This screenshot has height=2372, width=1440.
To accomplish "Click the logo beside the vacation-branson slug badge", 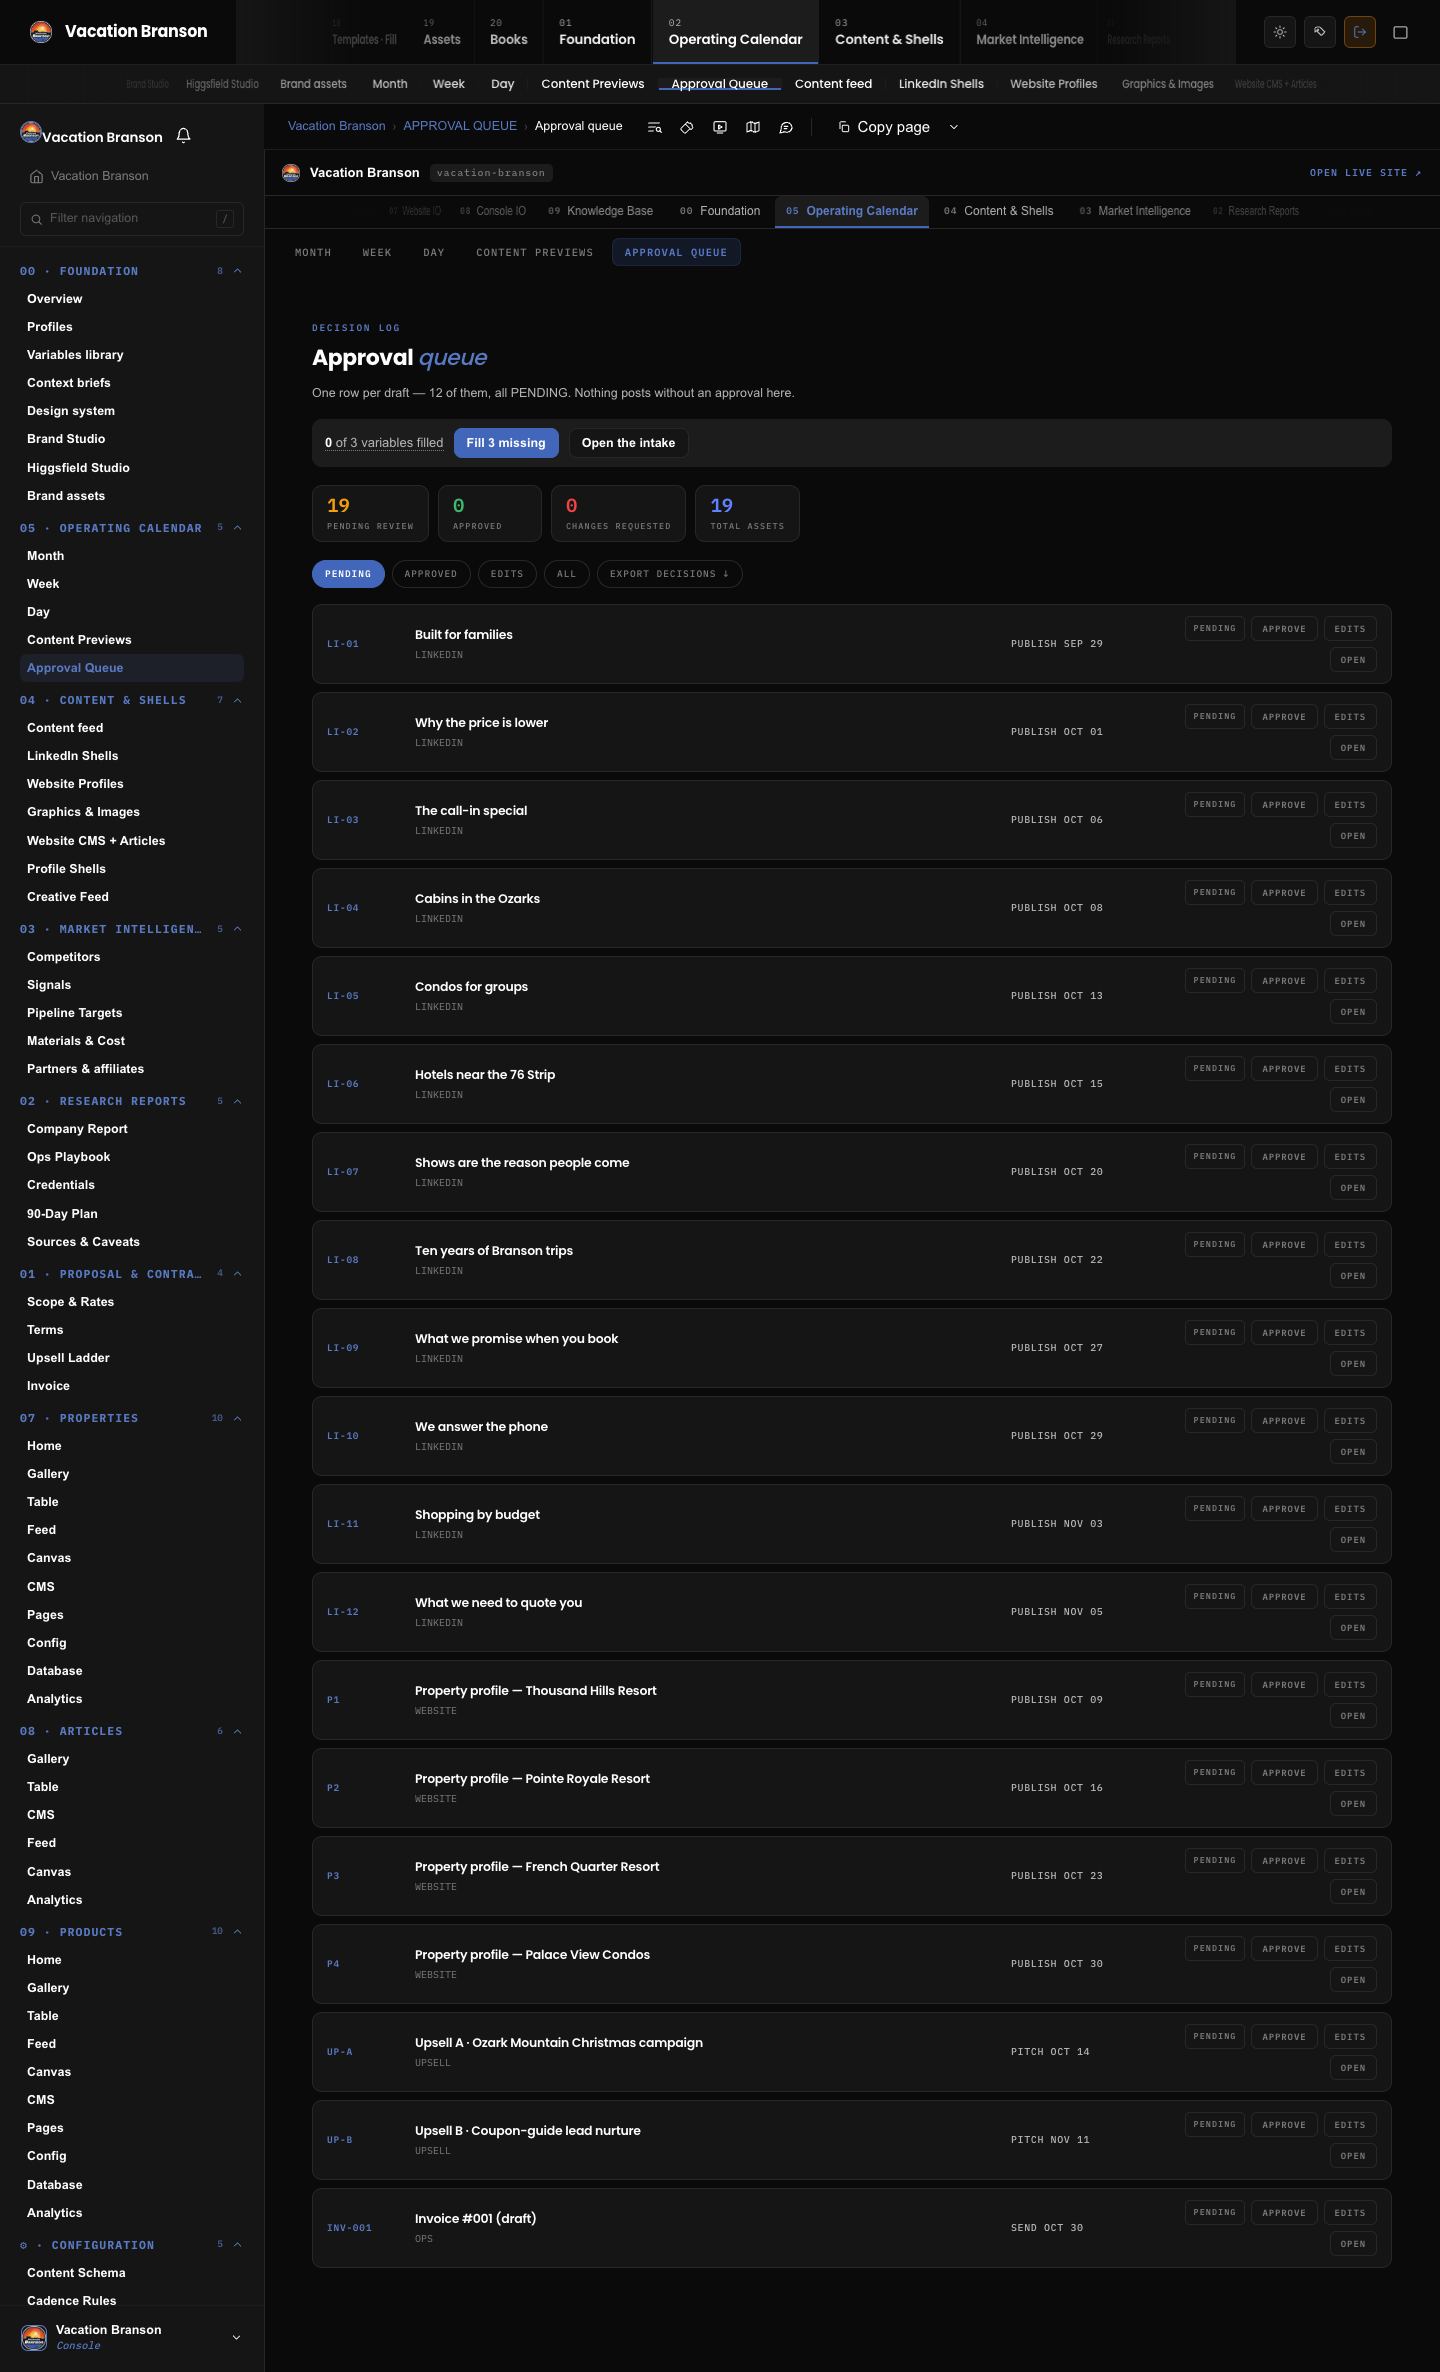I will click(x=291, y=173).
